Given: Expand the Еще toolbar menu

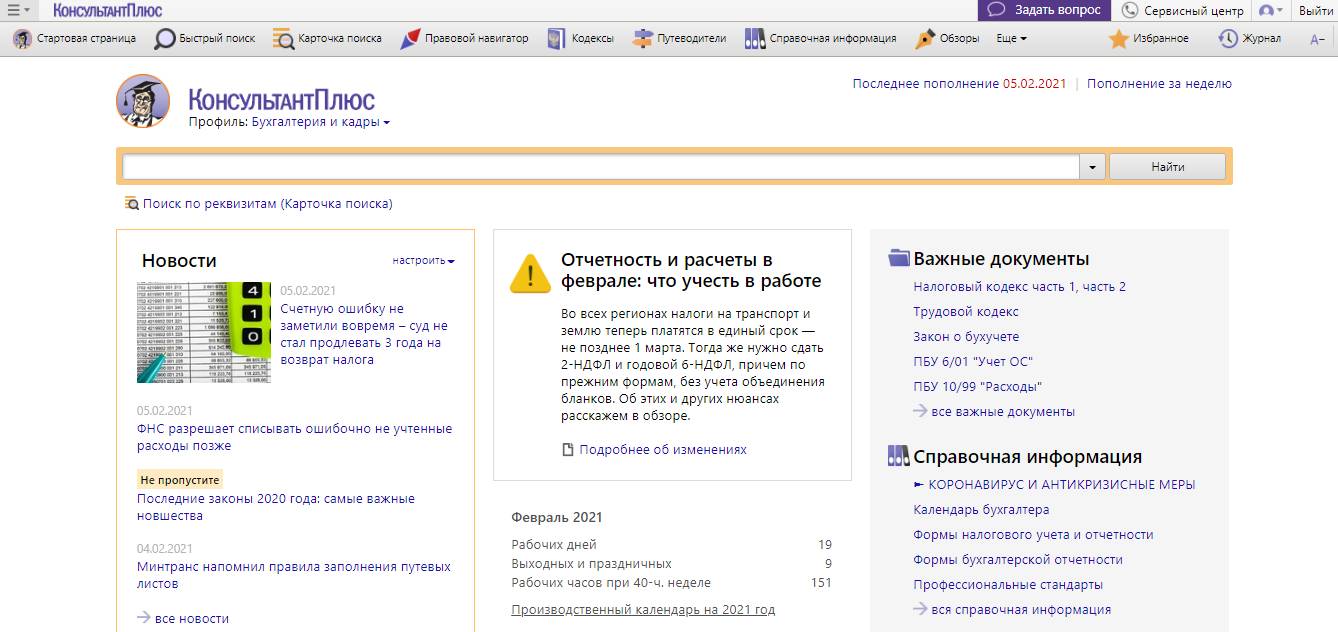Looking at the screenshot, I should (1011, 39).
